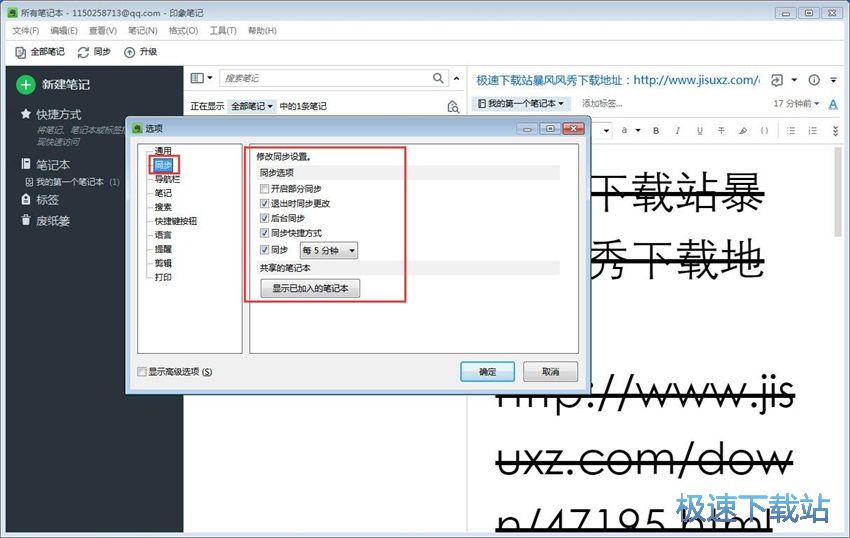This screenshot has height=538, width=850.
Task: Click the highlighter tool icon
Action: (743, 131)
